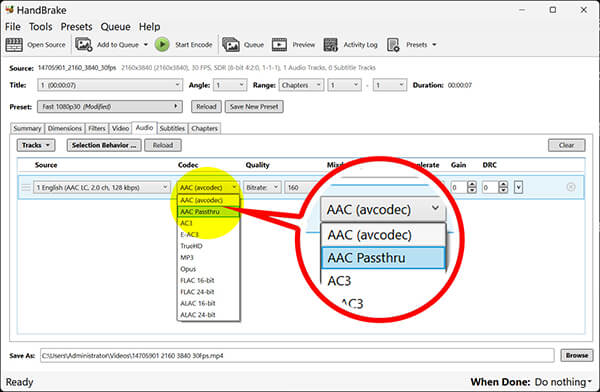
Task: Switch to the Subtitles tab
Action: point(172,128)
